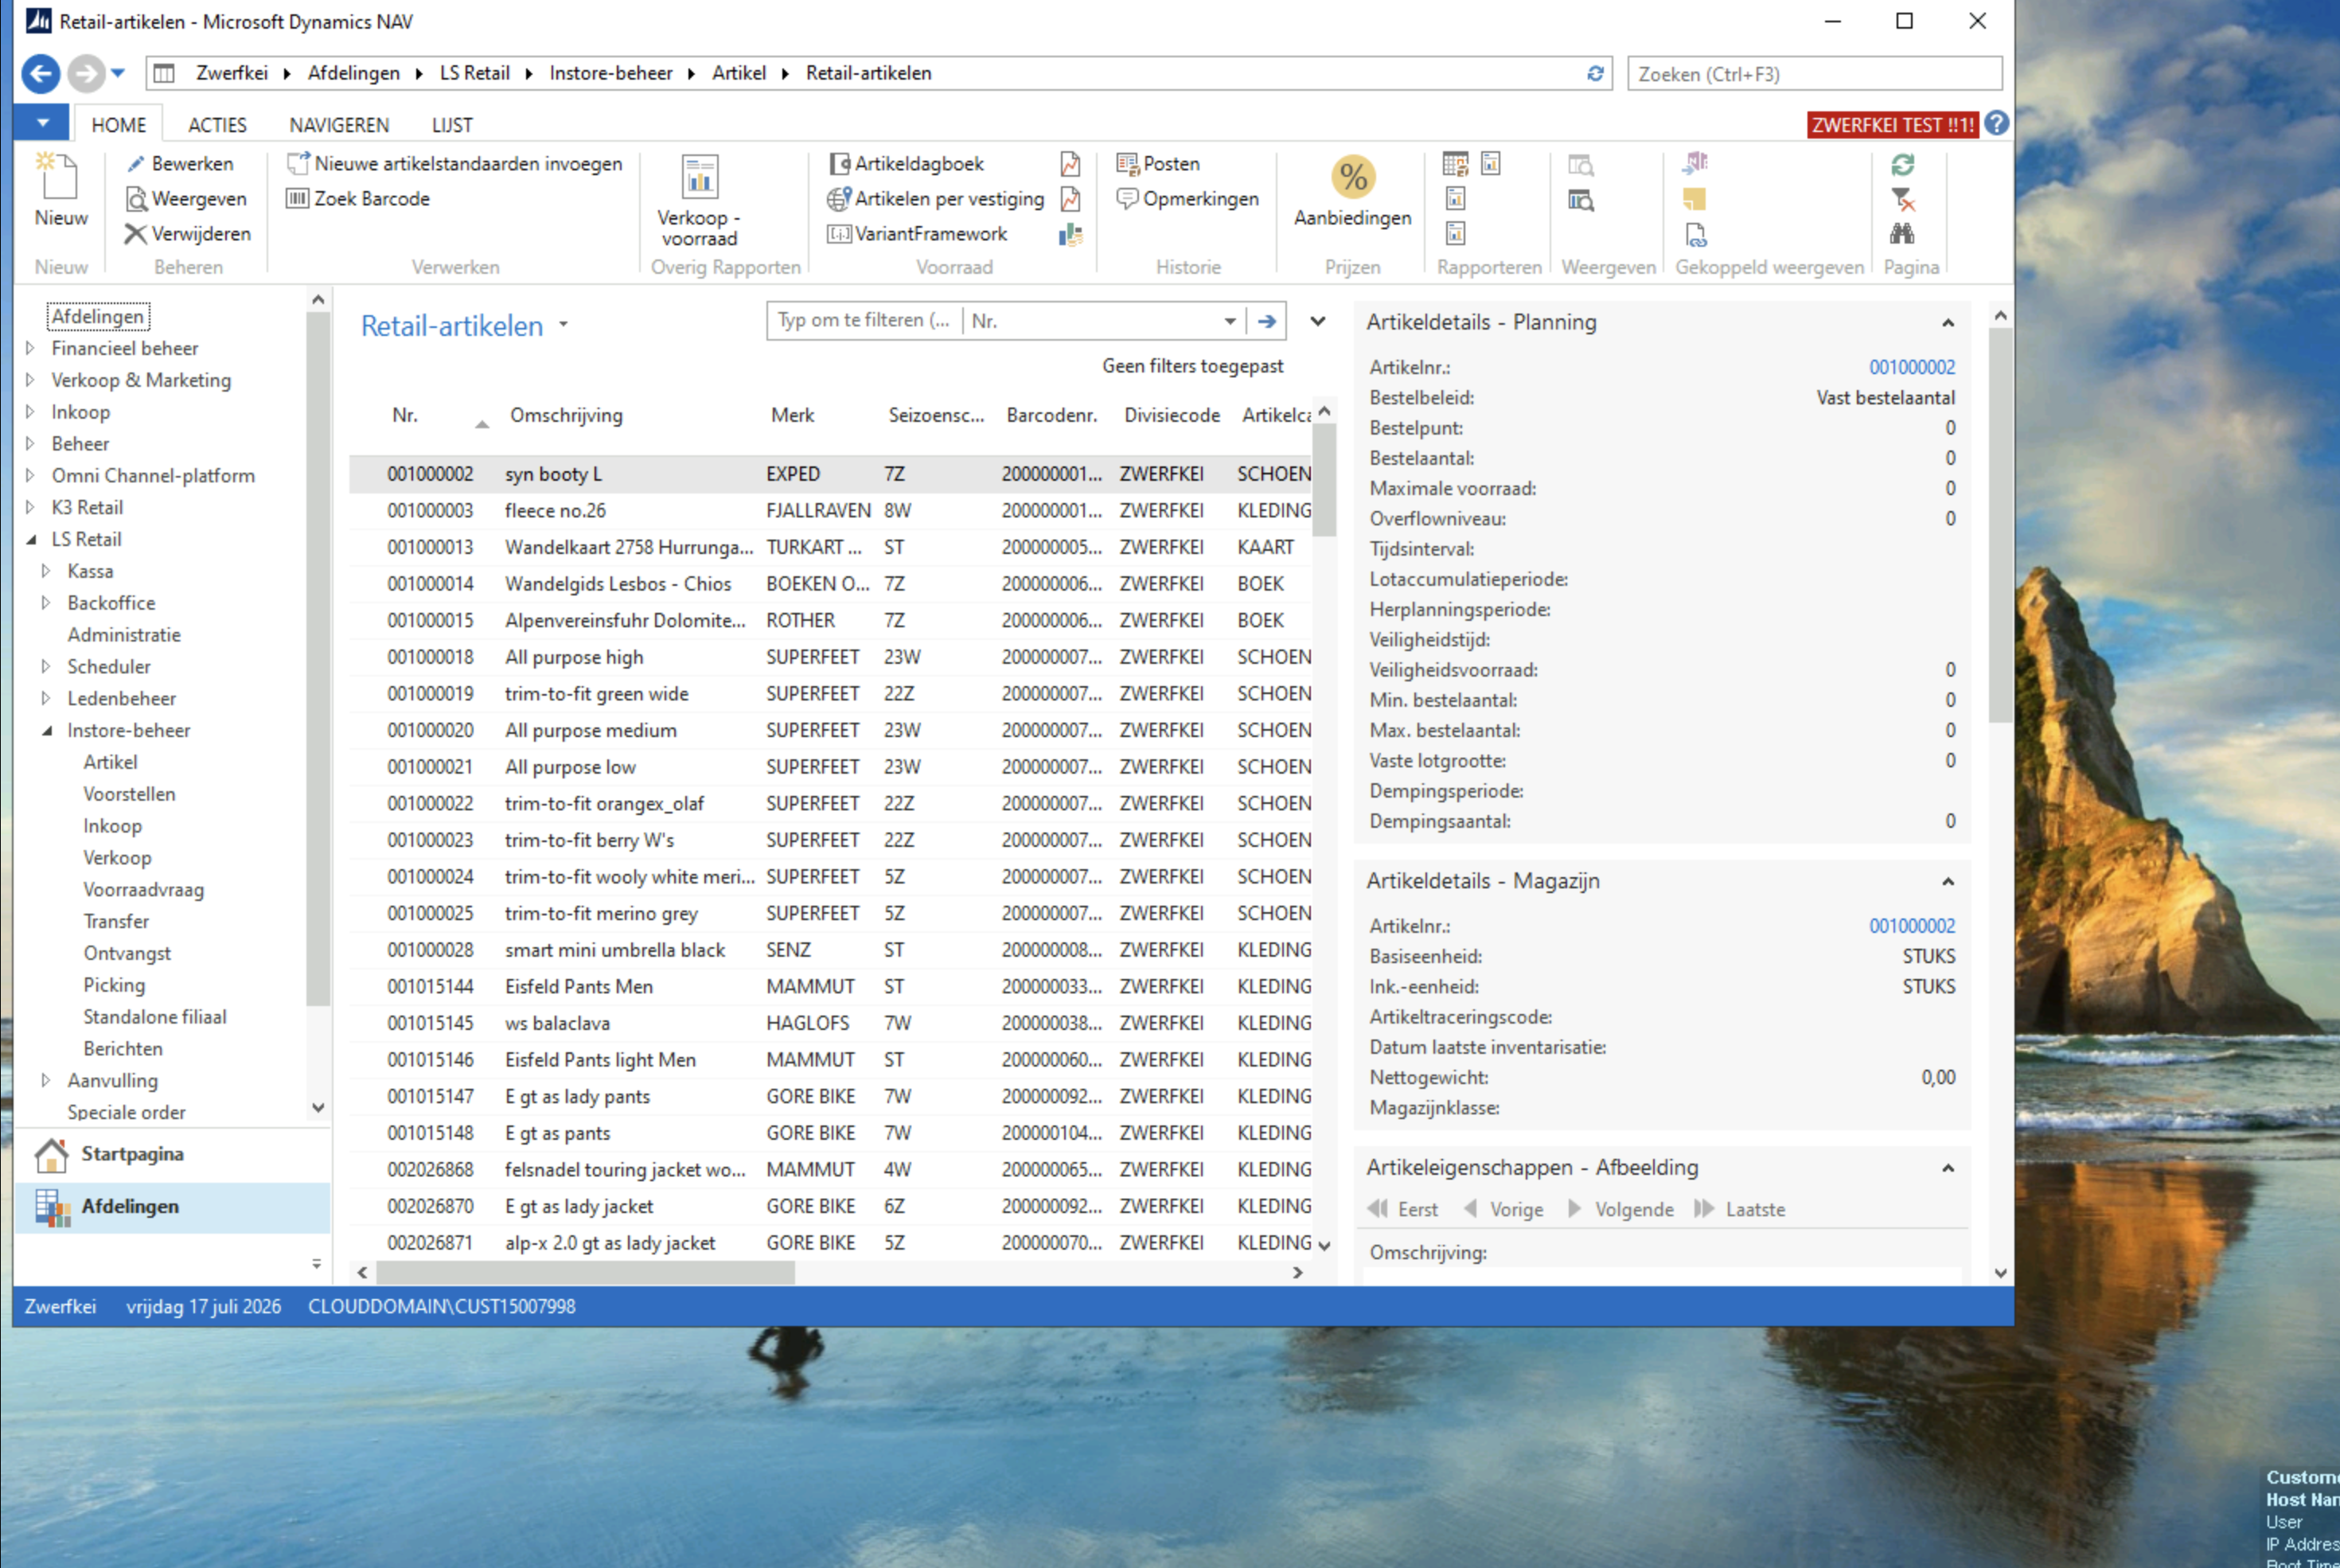Clear filter using the Pagina funnel icon
The width and height of the screenshot is (2340, 1568).
[1903, 199]
